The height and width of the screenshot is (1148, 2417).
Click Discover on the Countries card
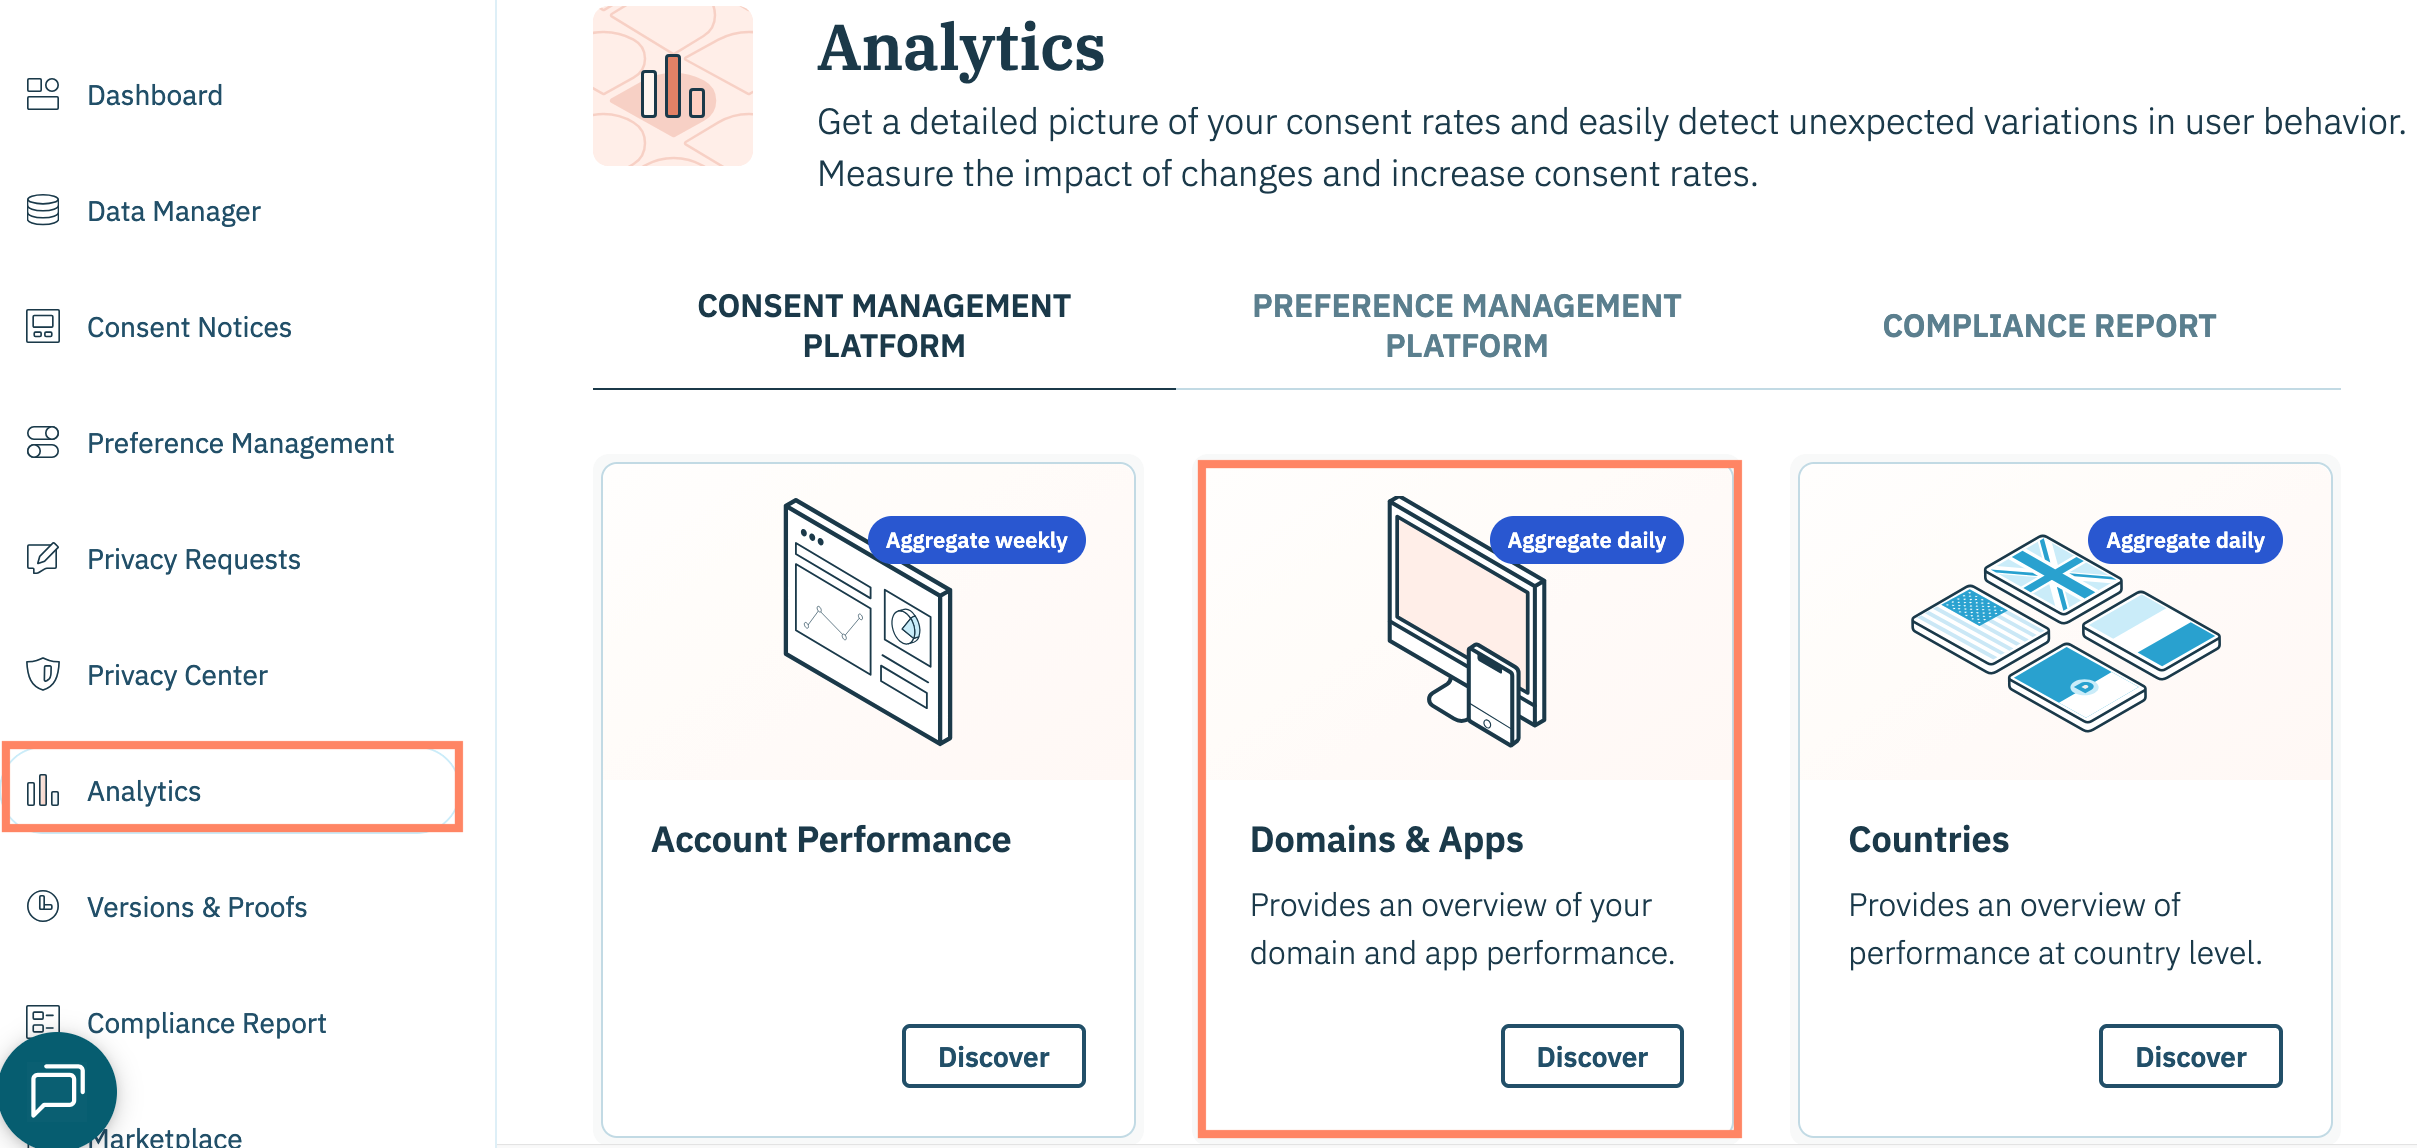click(2190, 1056)
